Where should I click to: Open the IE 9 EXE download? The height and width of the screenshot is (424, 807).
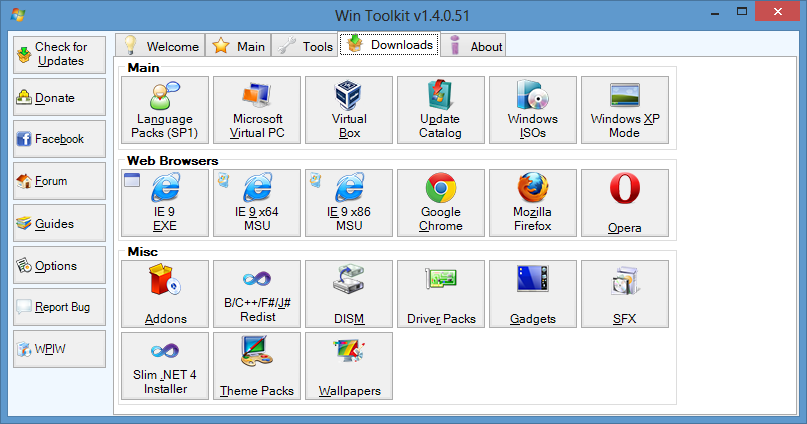click(164, 204)
